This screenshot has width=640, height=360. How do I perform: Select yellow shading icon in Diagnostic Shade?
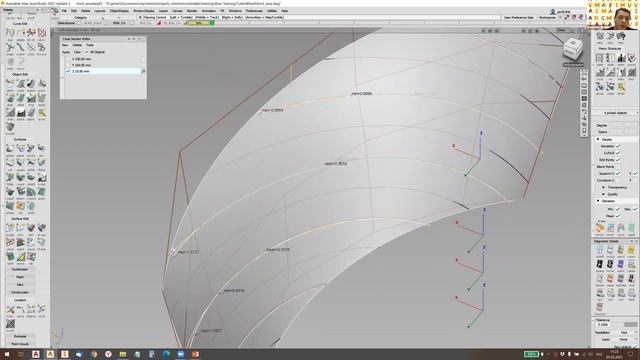point(631,250)
